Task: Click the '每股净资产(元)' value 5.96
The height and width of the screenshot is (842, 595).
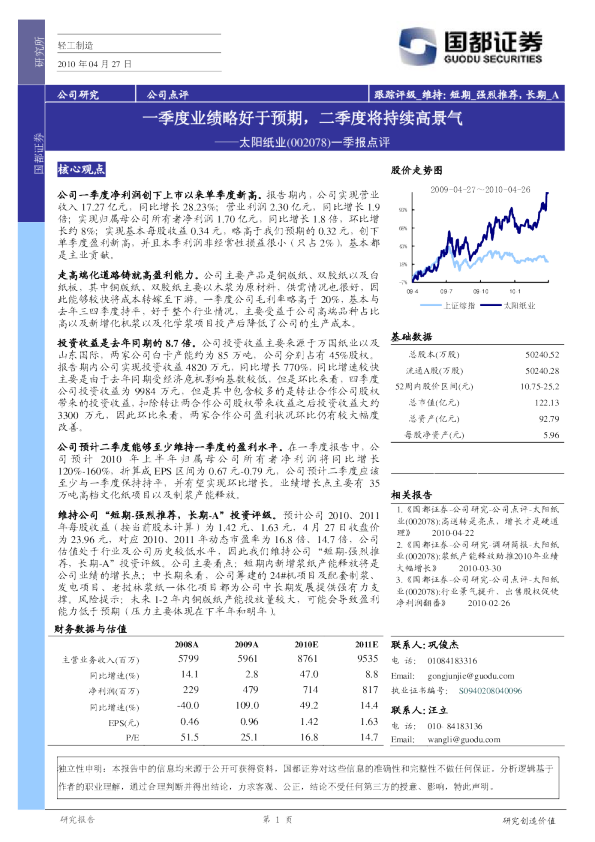Action: point(551,435)
